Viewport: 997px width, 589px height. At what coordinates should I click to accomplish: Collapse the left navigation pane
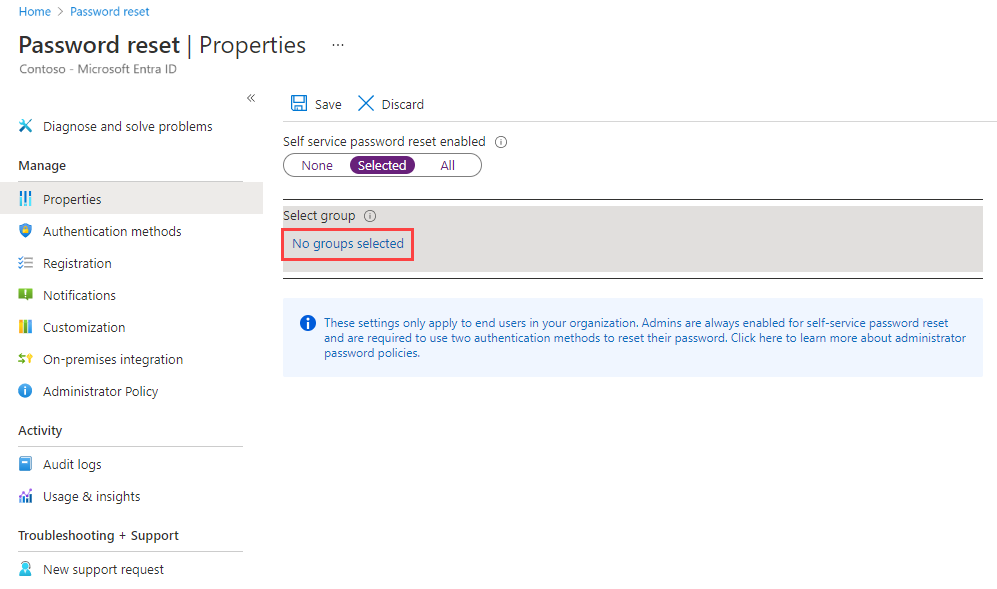[251, 98]
